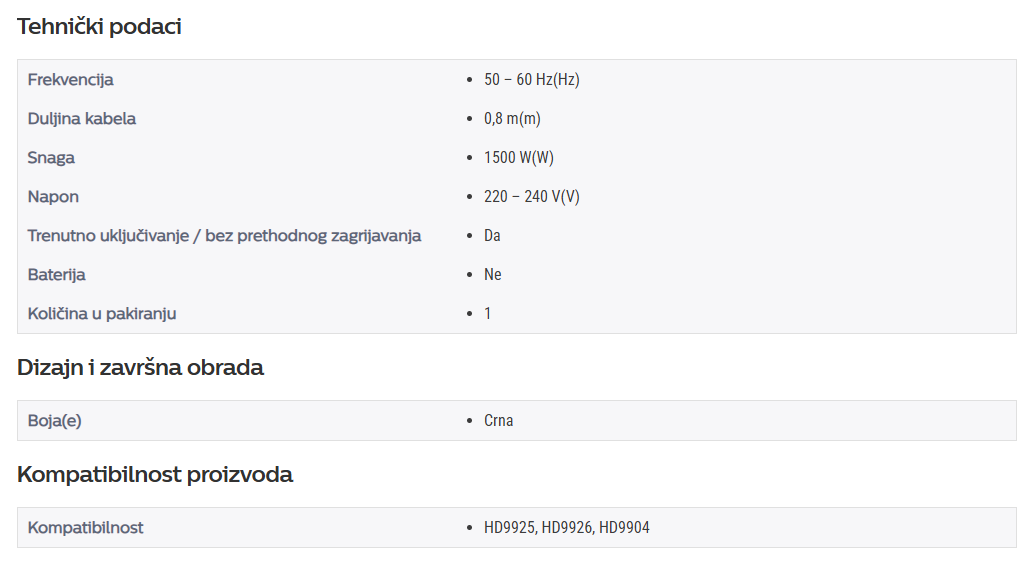Select the Frekvencija label

point(71,80)
